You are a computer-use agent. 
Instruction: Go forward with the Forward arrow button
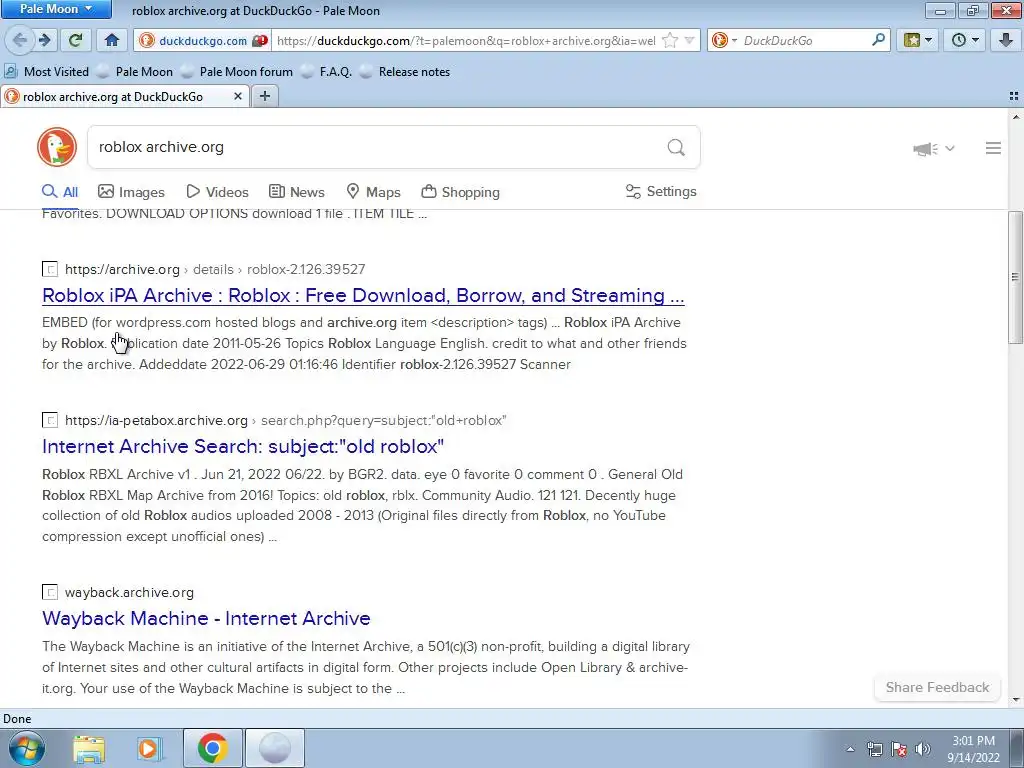point(45,40)
